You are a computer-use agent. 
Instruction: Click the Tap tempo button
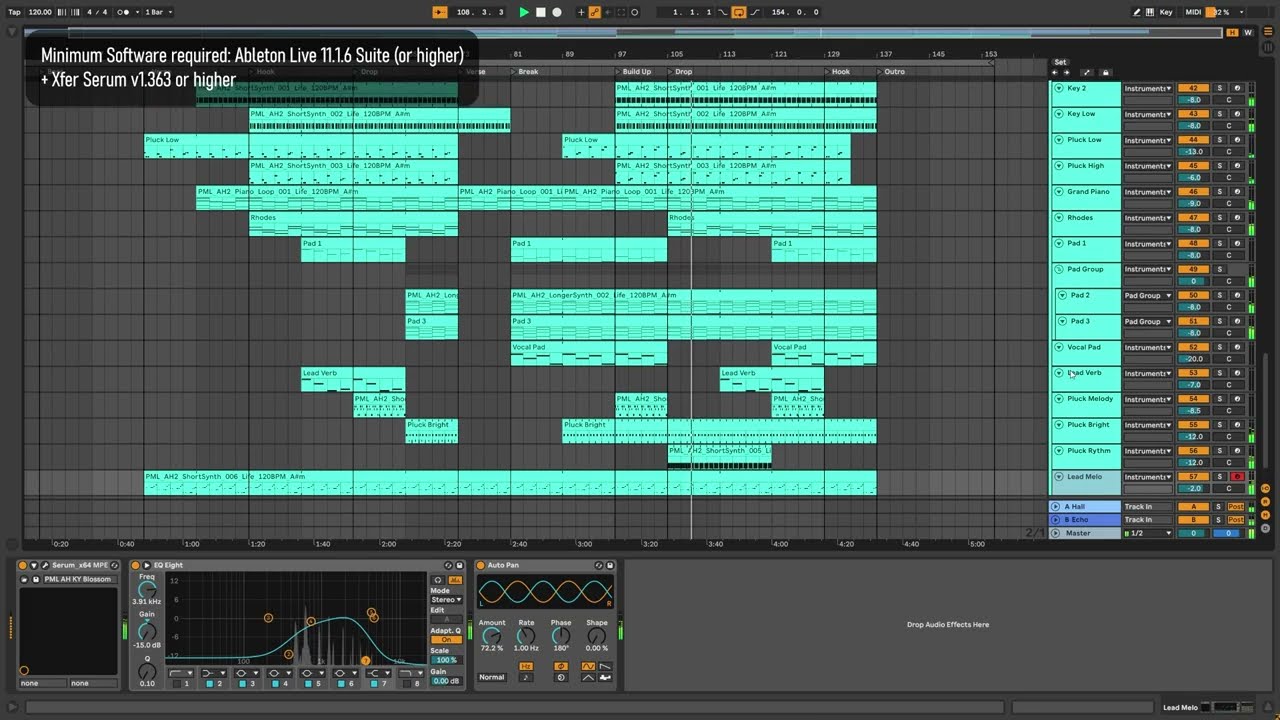pyautogui.click(x=14, y=12)
